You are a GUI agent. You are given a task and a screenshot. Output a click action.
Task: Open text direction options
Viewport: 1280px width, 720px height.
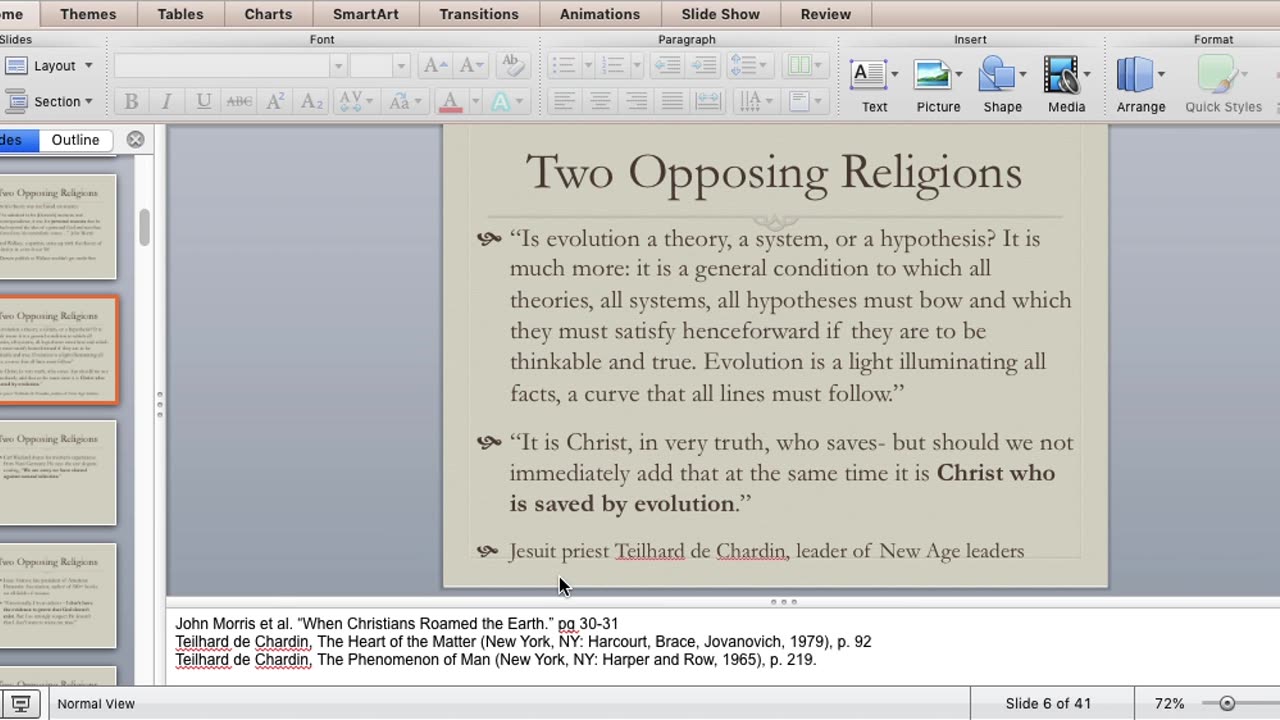point(754,101)
